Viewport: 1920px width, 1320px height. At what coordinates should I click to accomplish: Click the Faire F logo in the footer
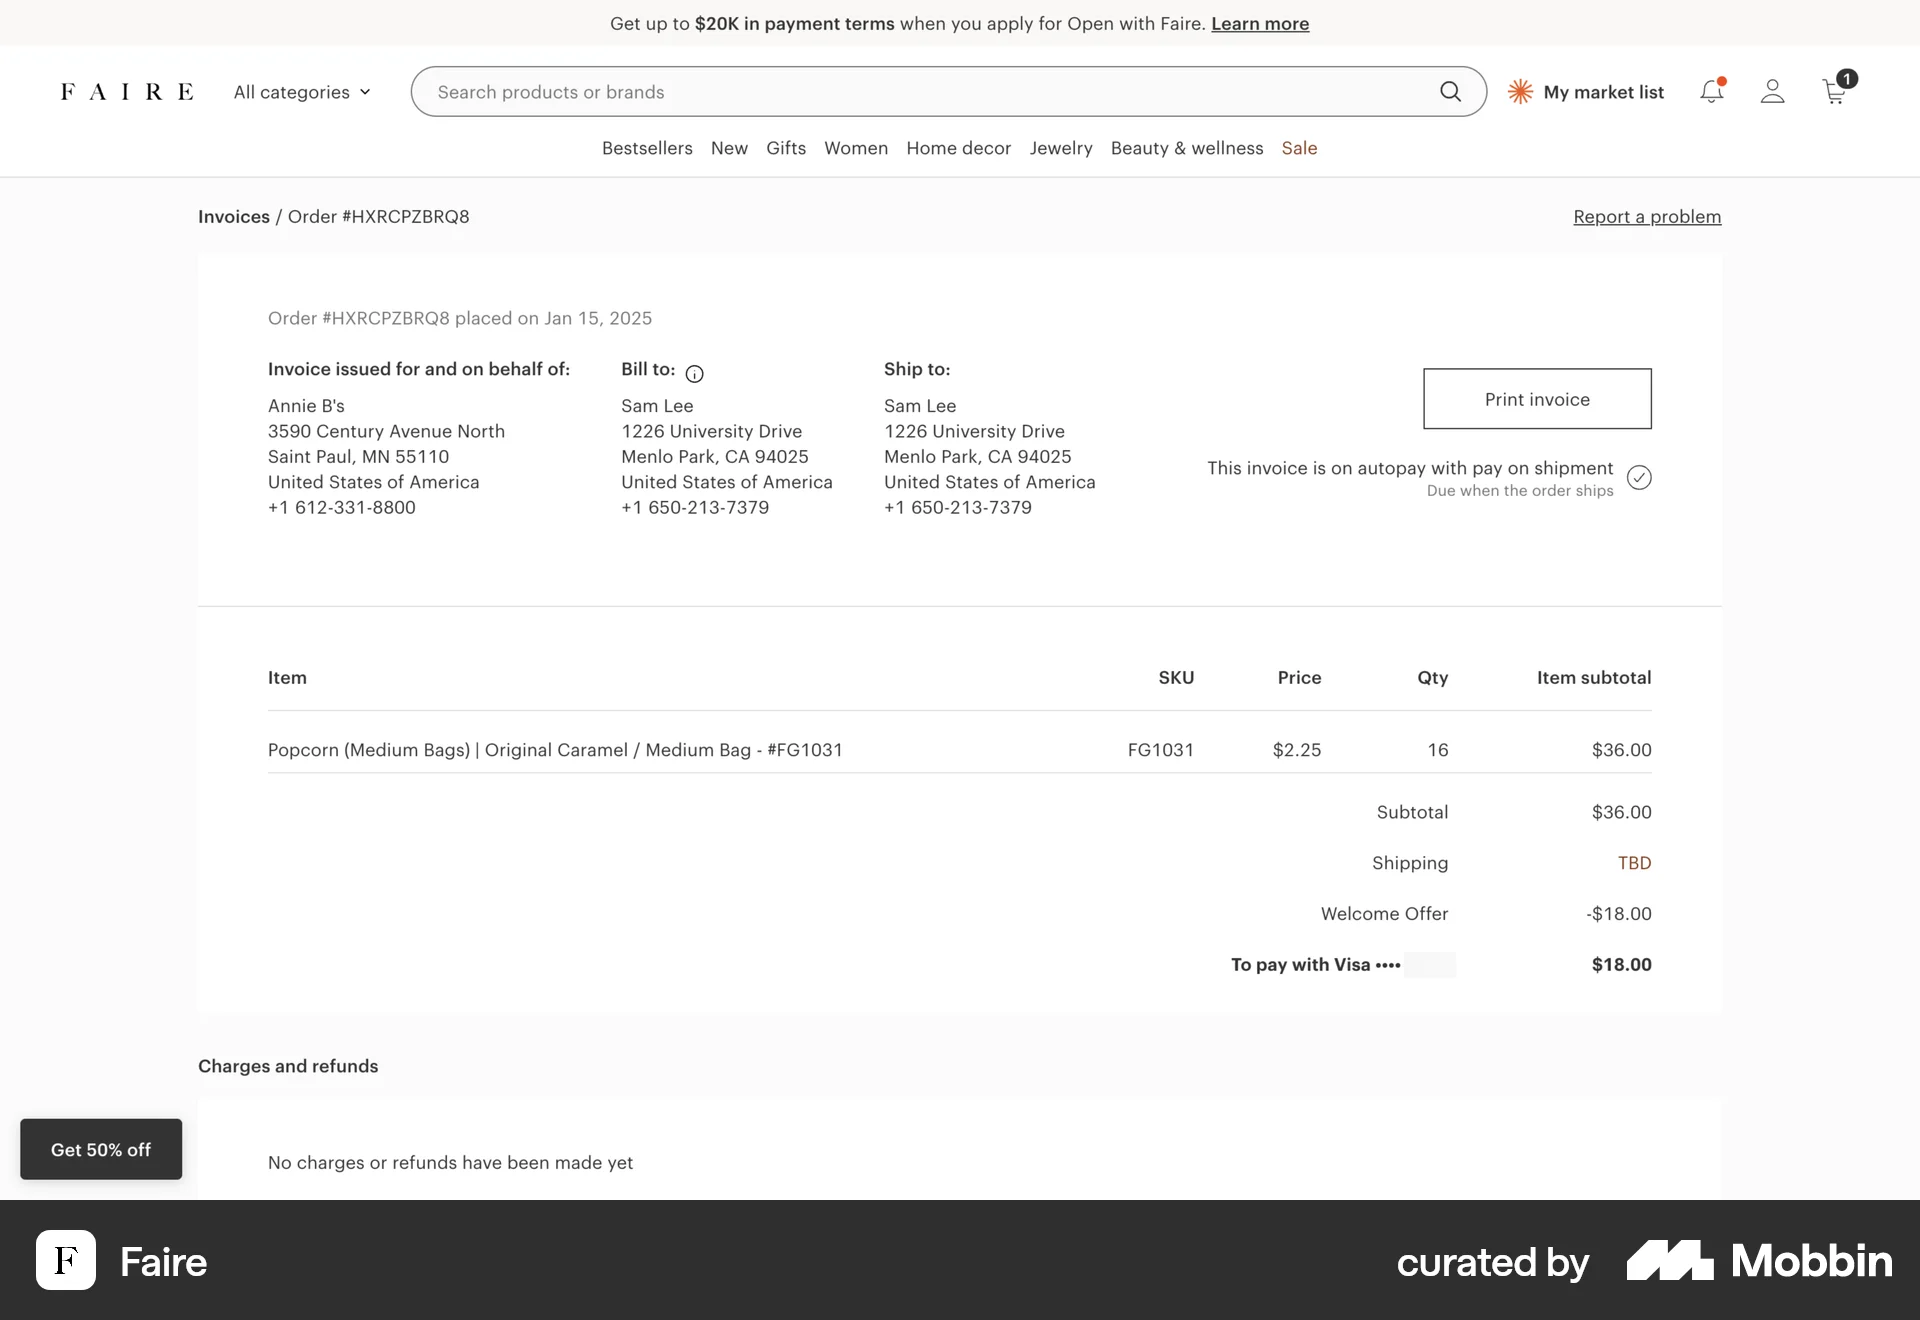tap(65, 1260)
